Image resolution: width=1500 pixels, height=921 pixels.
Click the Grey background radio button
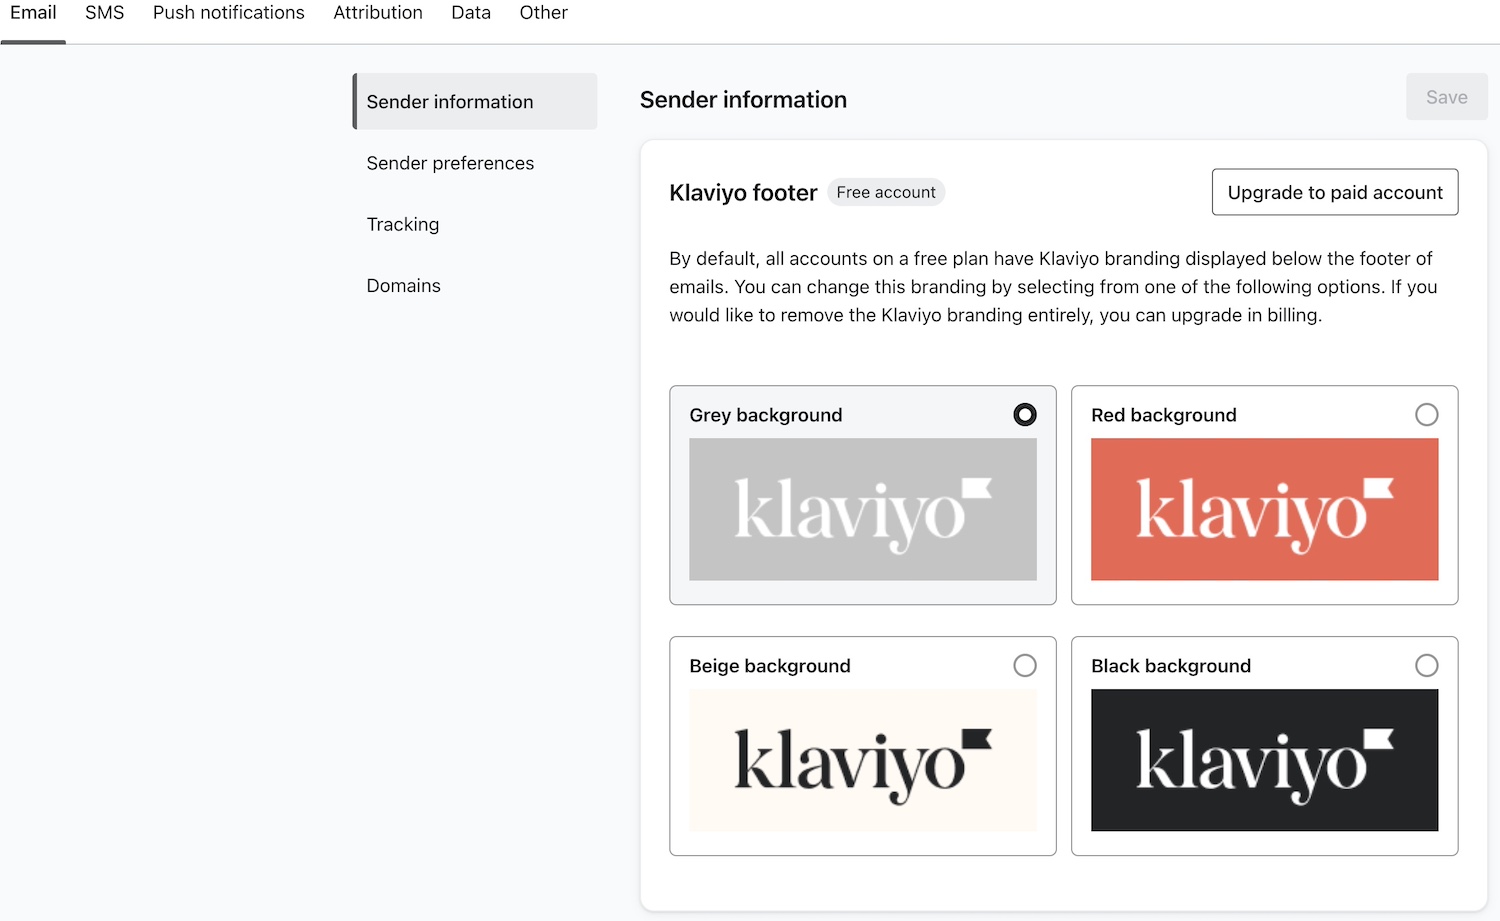[x=1025, y=414]
